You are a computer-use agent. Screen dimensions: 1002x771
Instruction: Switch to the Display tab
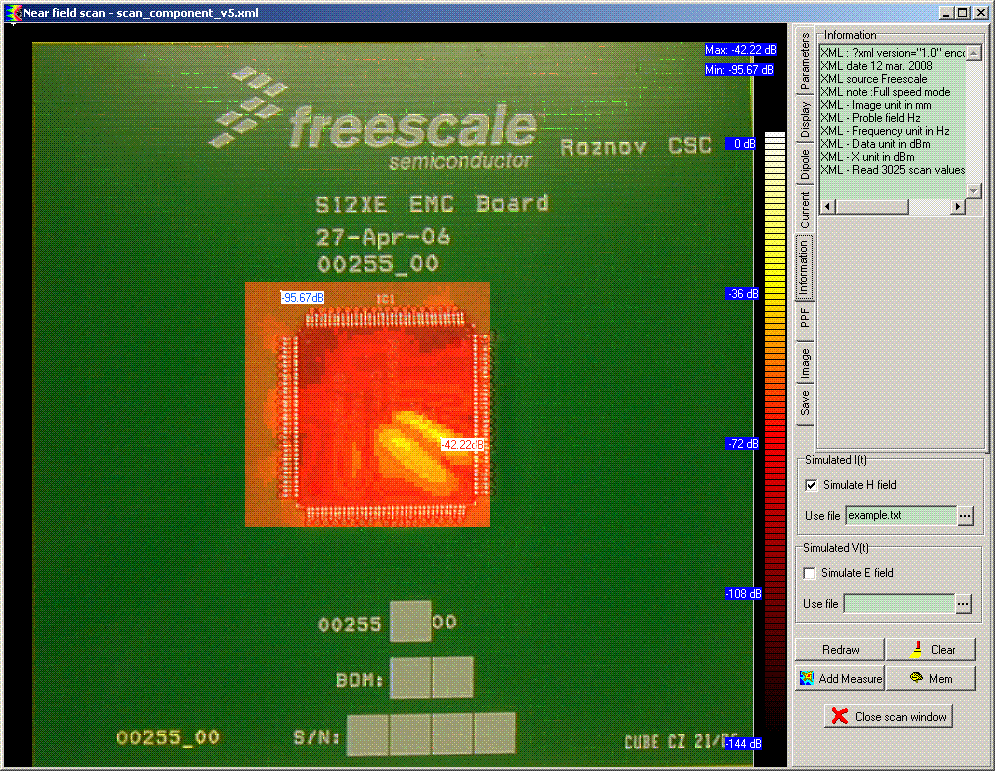pyautogui.click(x=805, y=119)
